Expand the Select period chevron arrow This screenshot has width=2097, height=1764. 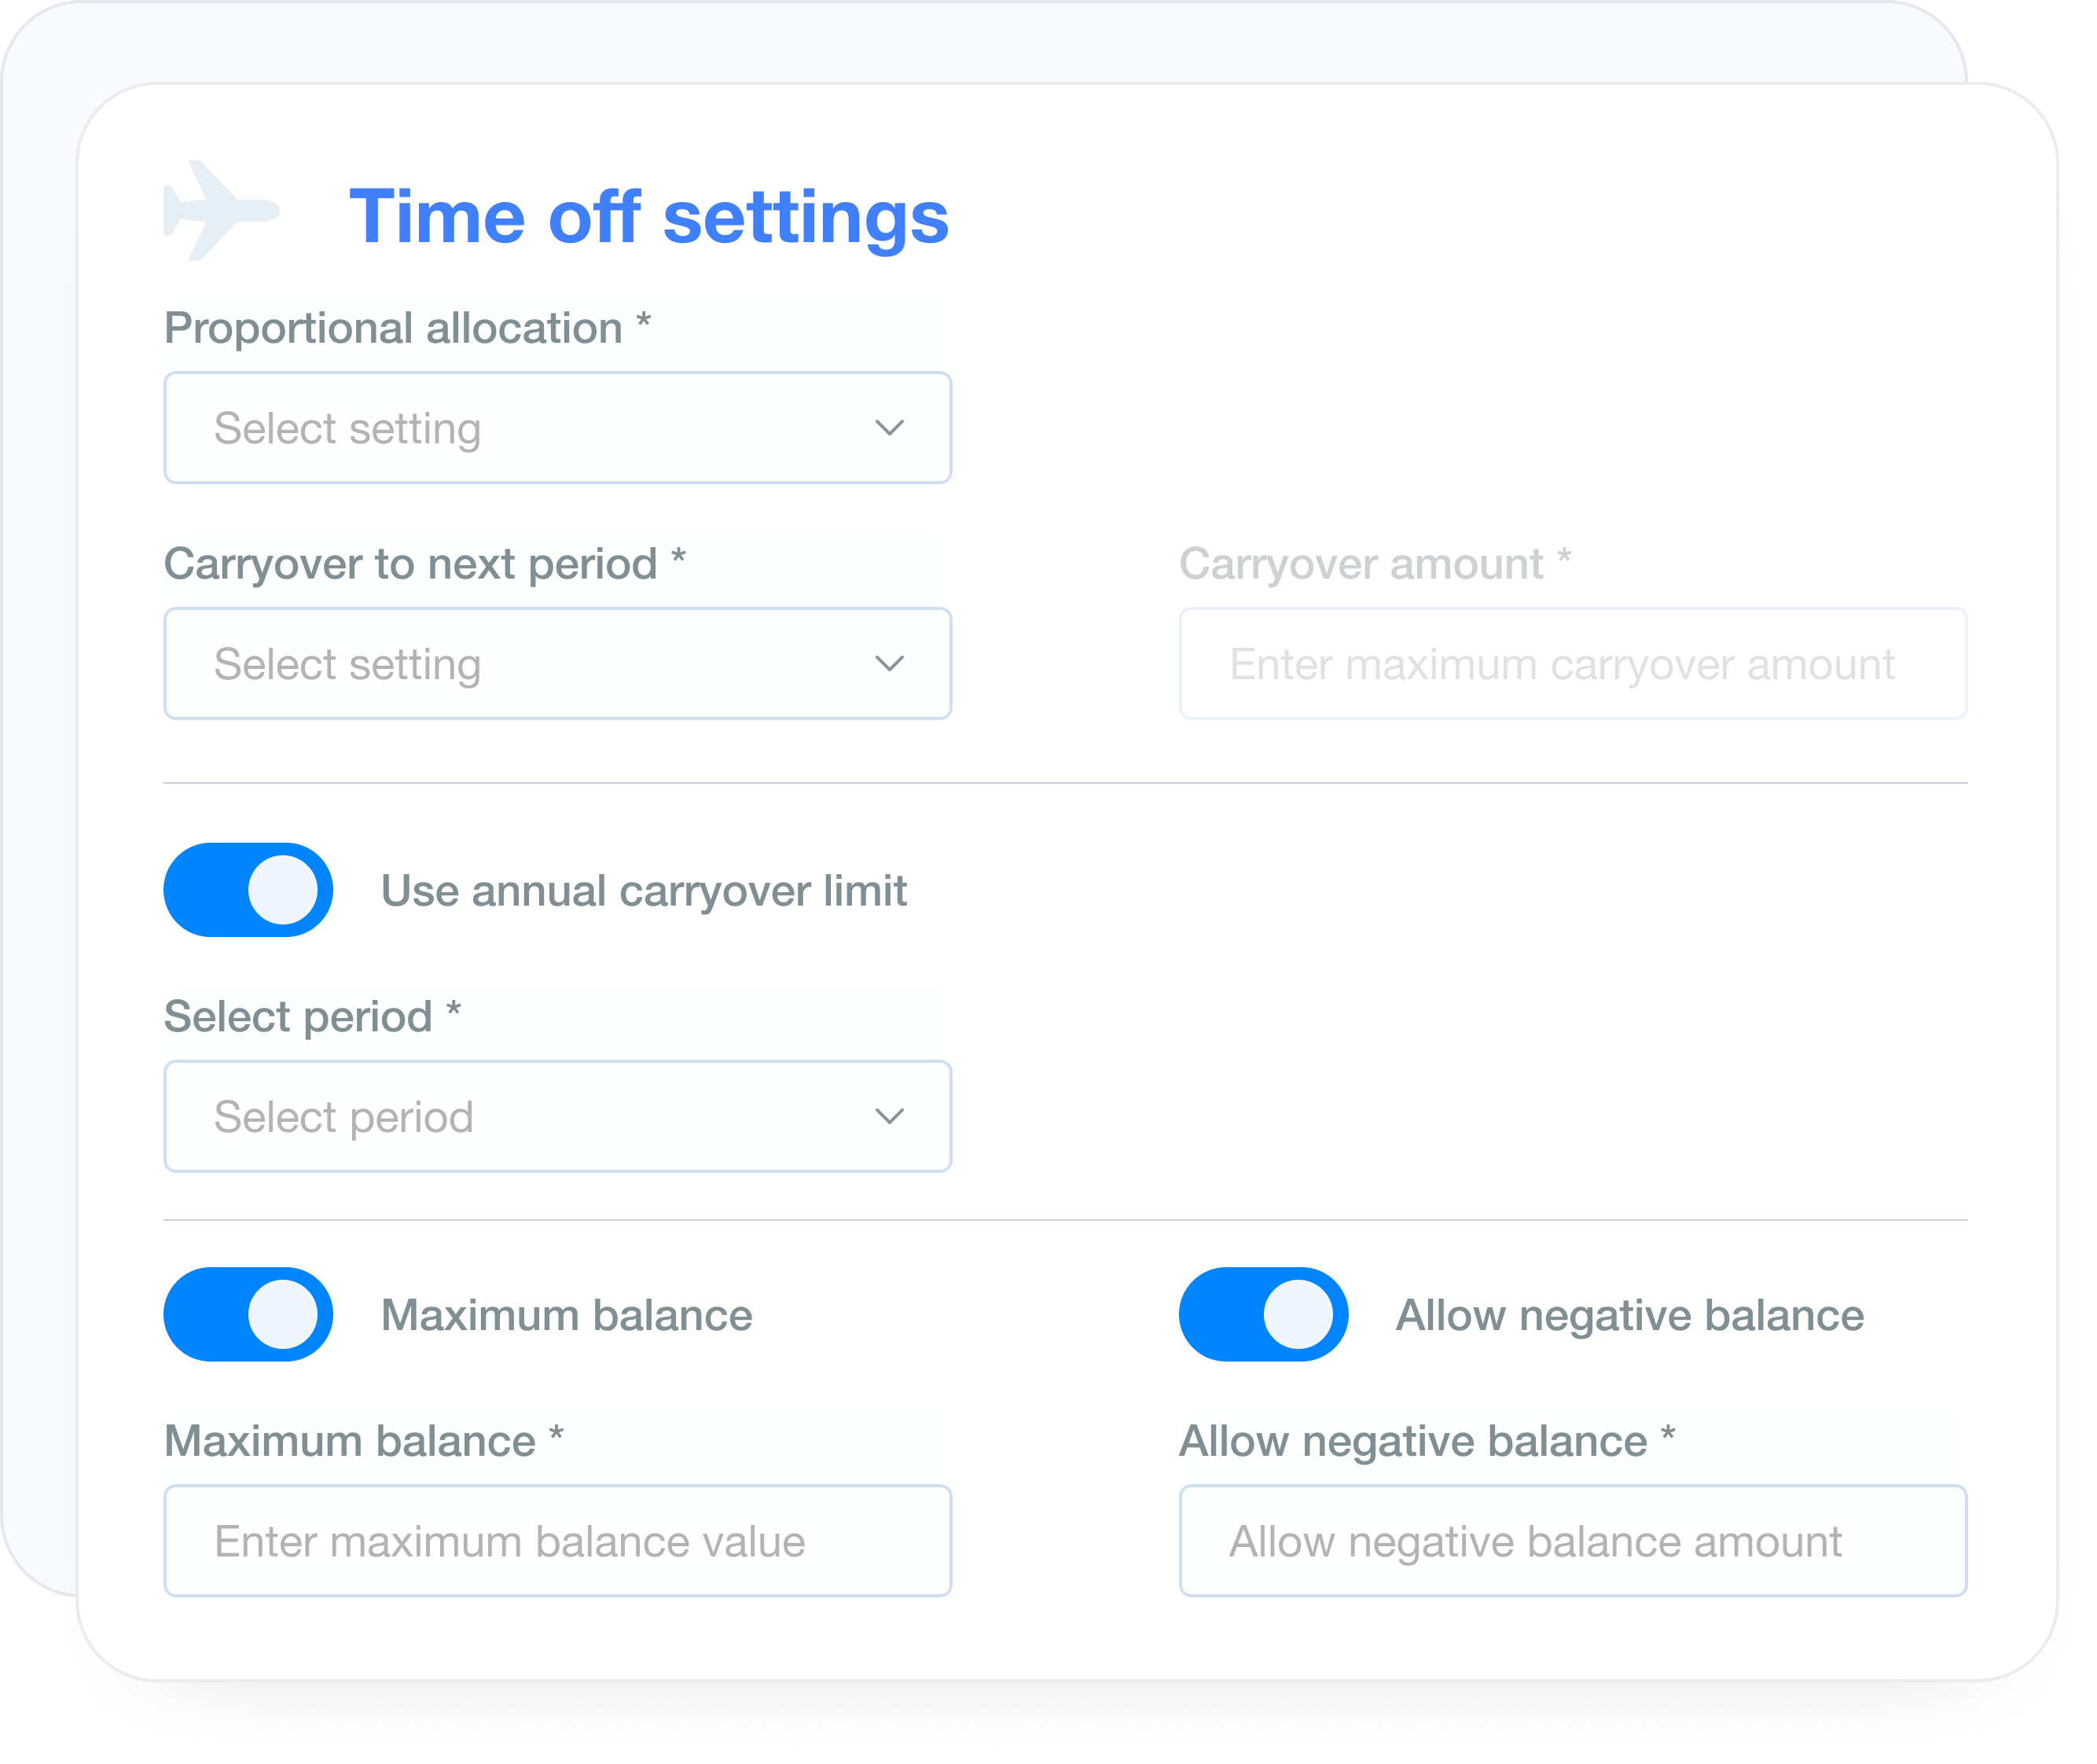893,1116
